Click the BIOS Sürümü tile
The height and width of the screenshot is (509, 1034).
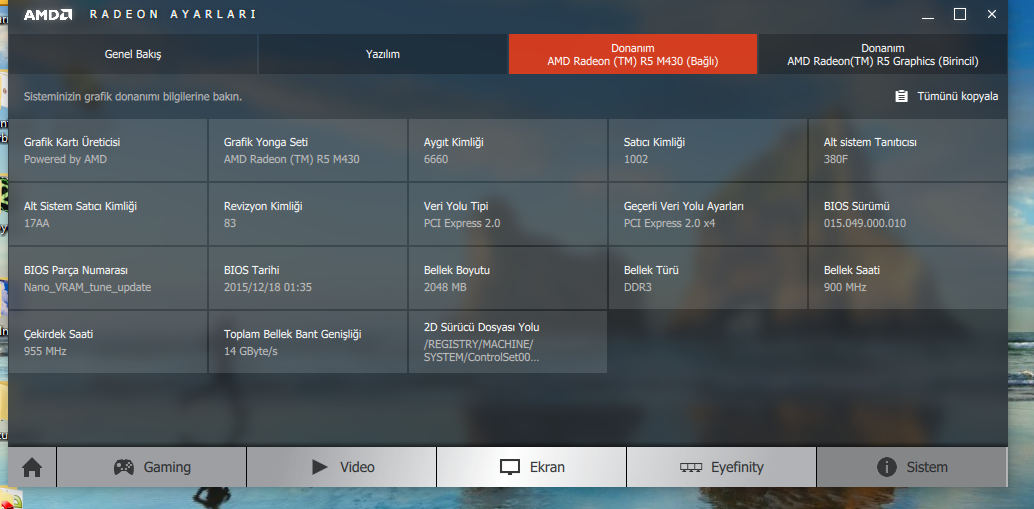point(908,214)
